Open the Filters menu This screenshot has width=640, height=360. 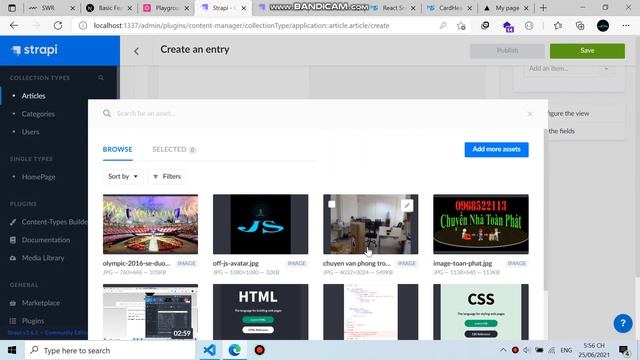167,176
